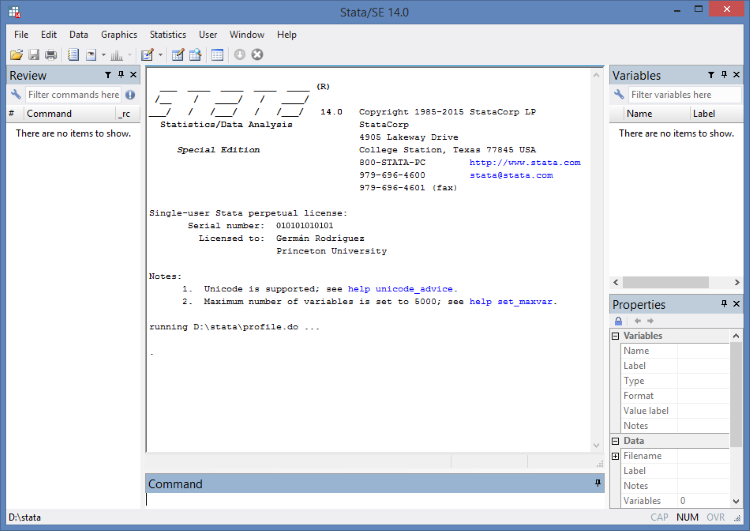This screenshot has width=750, height=531.
Task: Open the Data Editor (Browse) magnifier icon
Action: pos(195,55)
